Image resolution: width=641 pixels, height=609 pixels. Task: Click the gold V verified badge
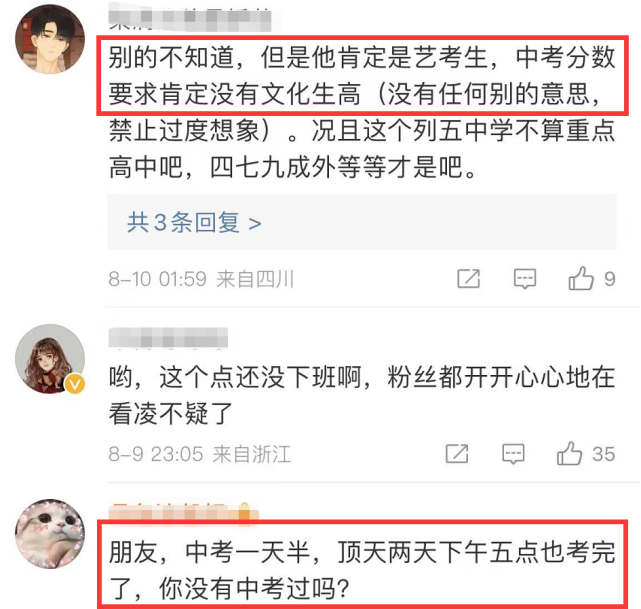75,384
